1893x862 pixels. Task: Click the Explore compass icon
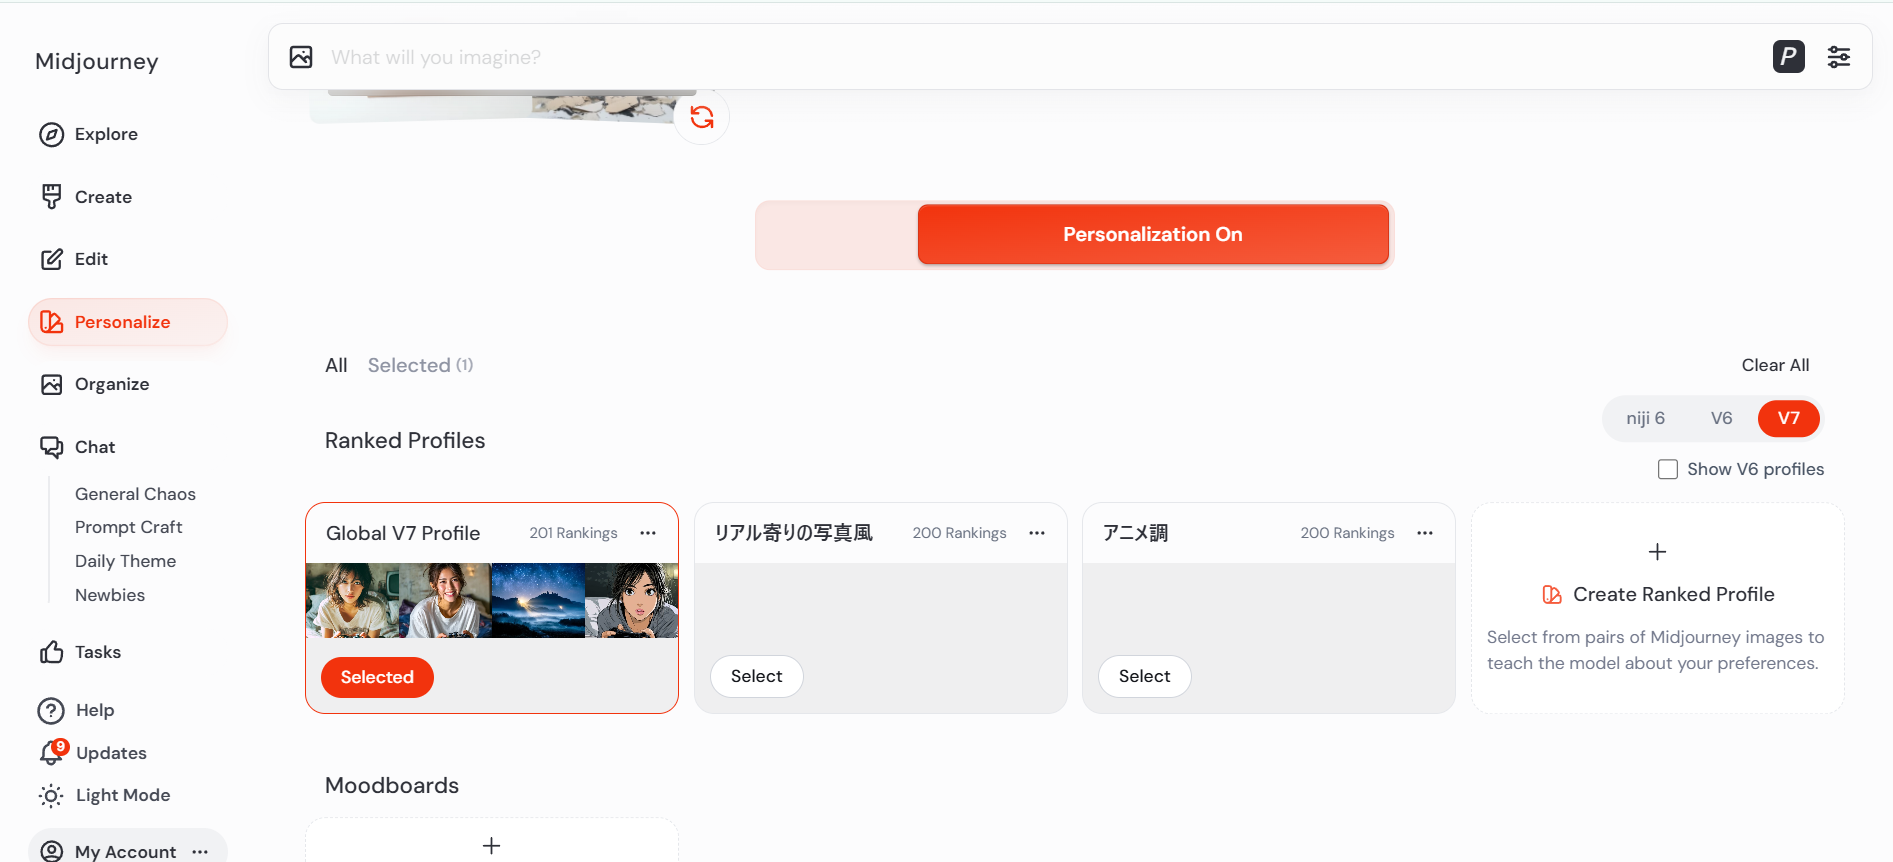(x=51, y=134)
